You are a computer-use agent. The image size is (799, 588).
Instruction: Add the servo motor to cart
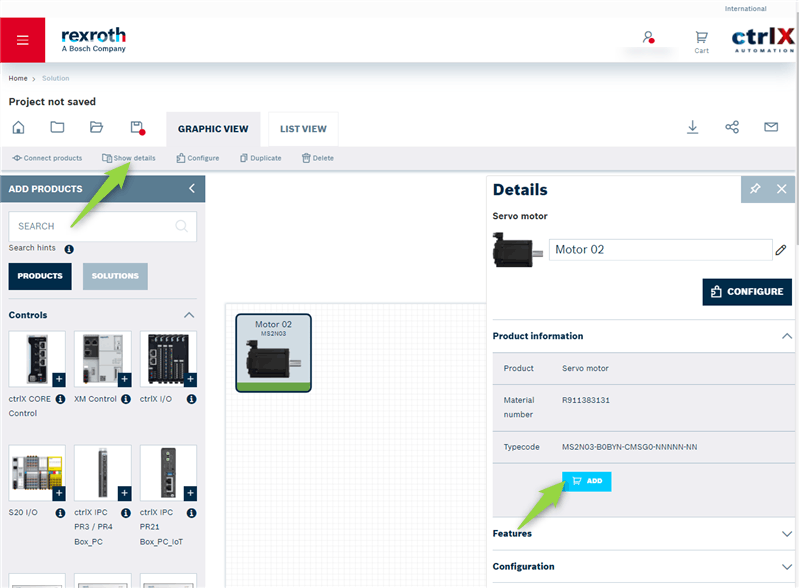pos(587,481)
